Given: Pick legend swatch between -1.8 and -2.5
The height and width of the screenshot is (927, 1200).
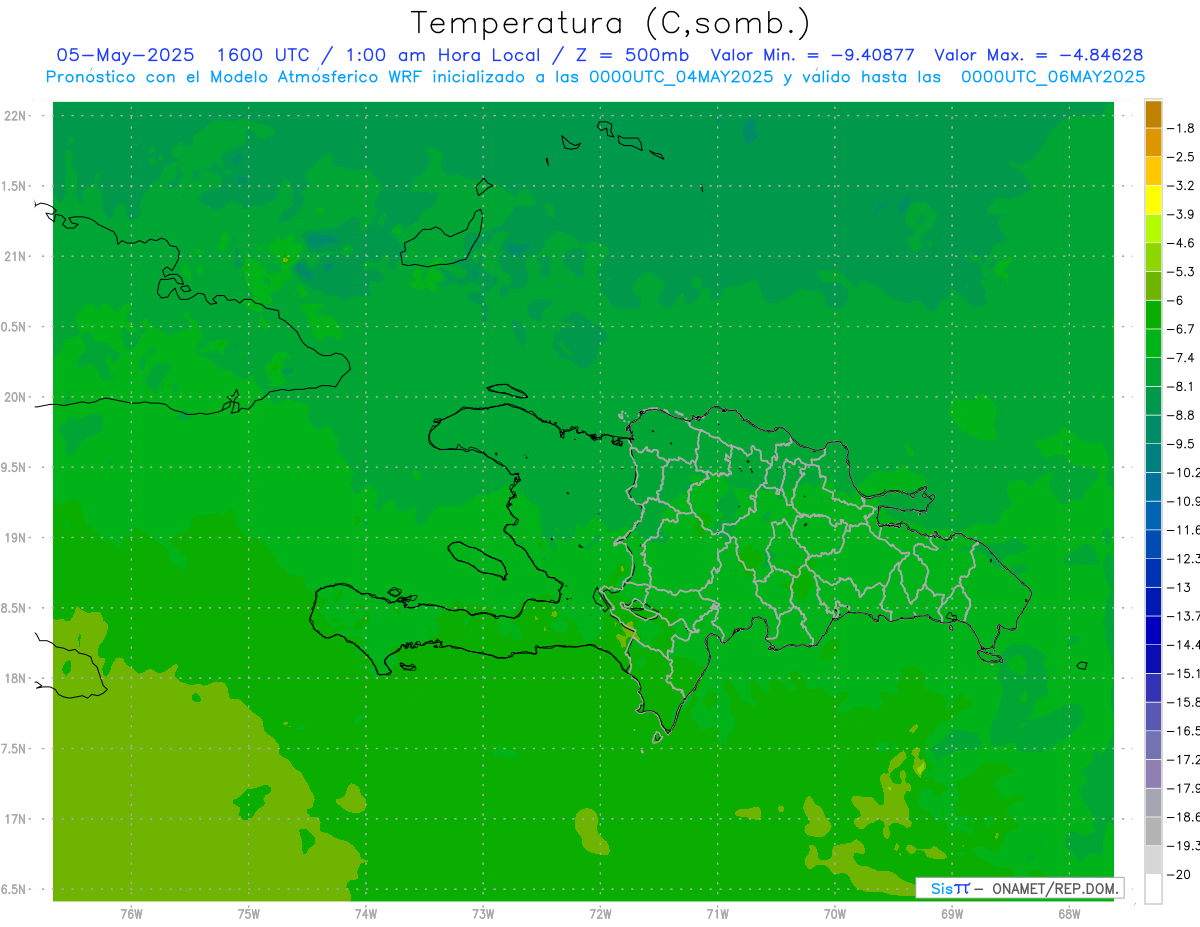Looking at the screenshot, I should point(1153,143).
